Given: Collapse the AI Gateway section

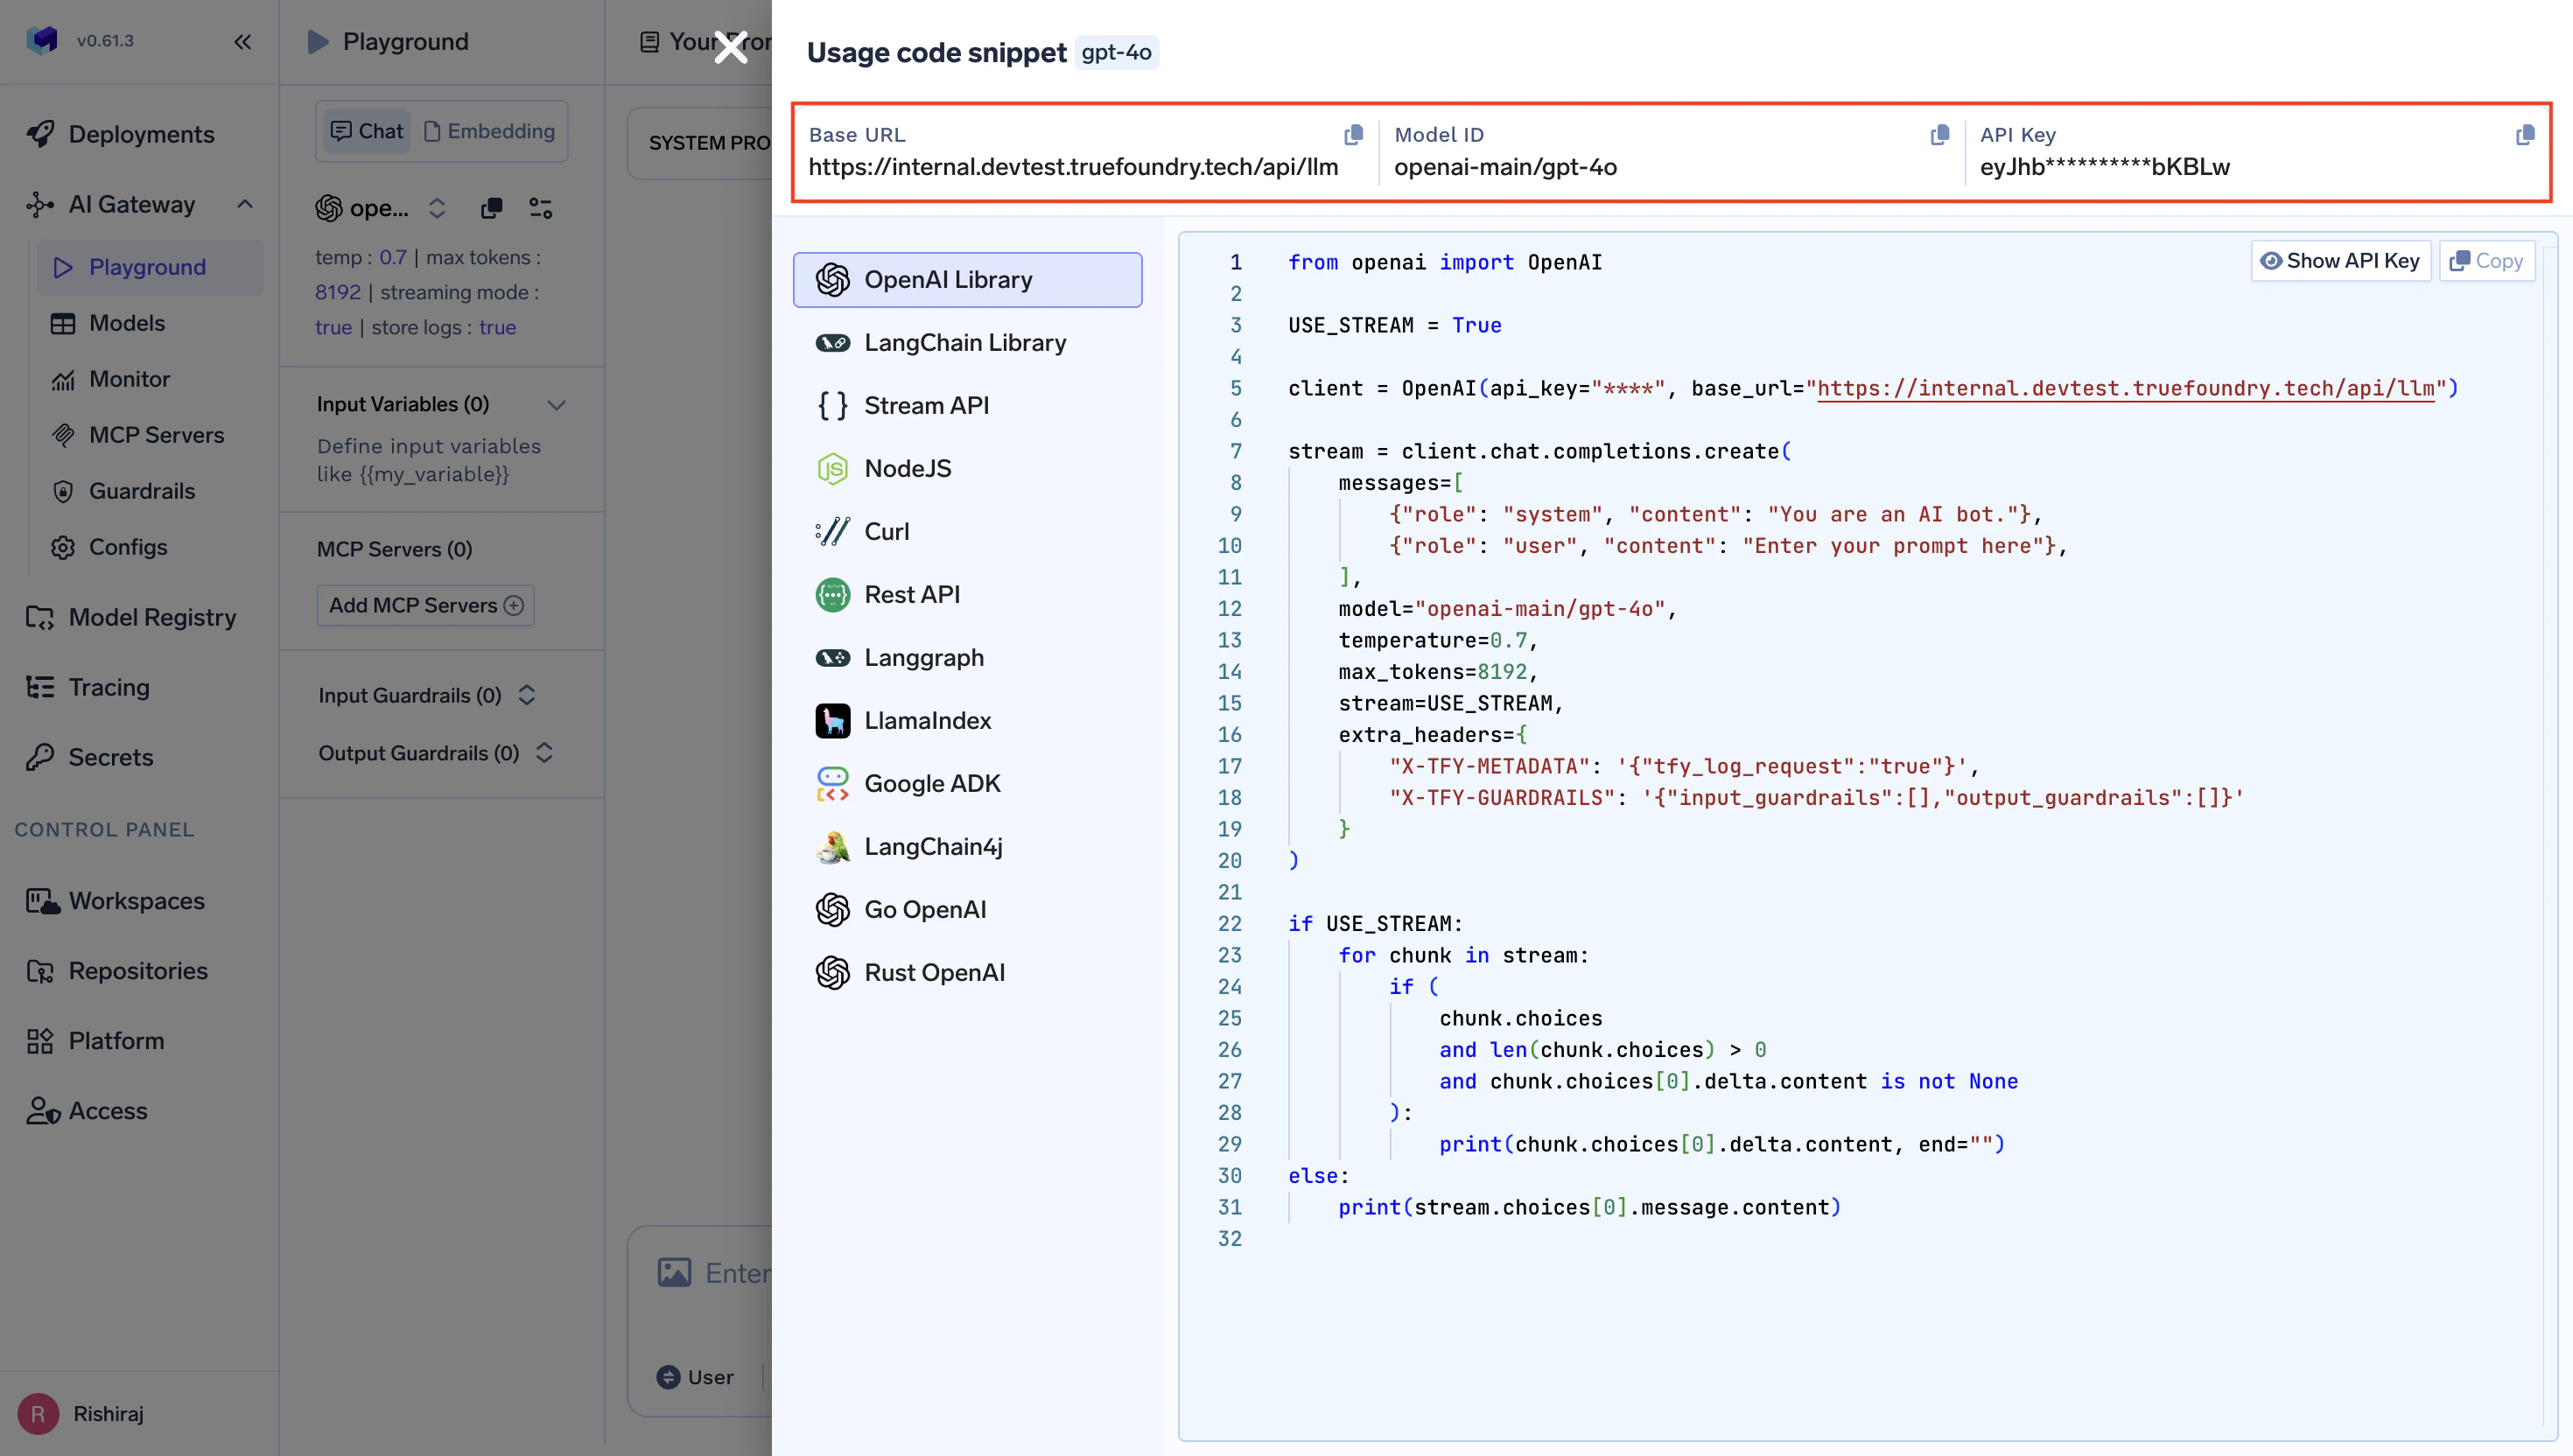Looking at the screenshot, I should (246, 203).
